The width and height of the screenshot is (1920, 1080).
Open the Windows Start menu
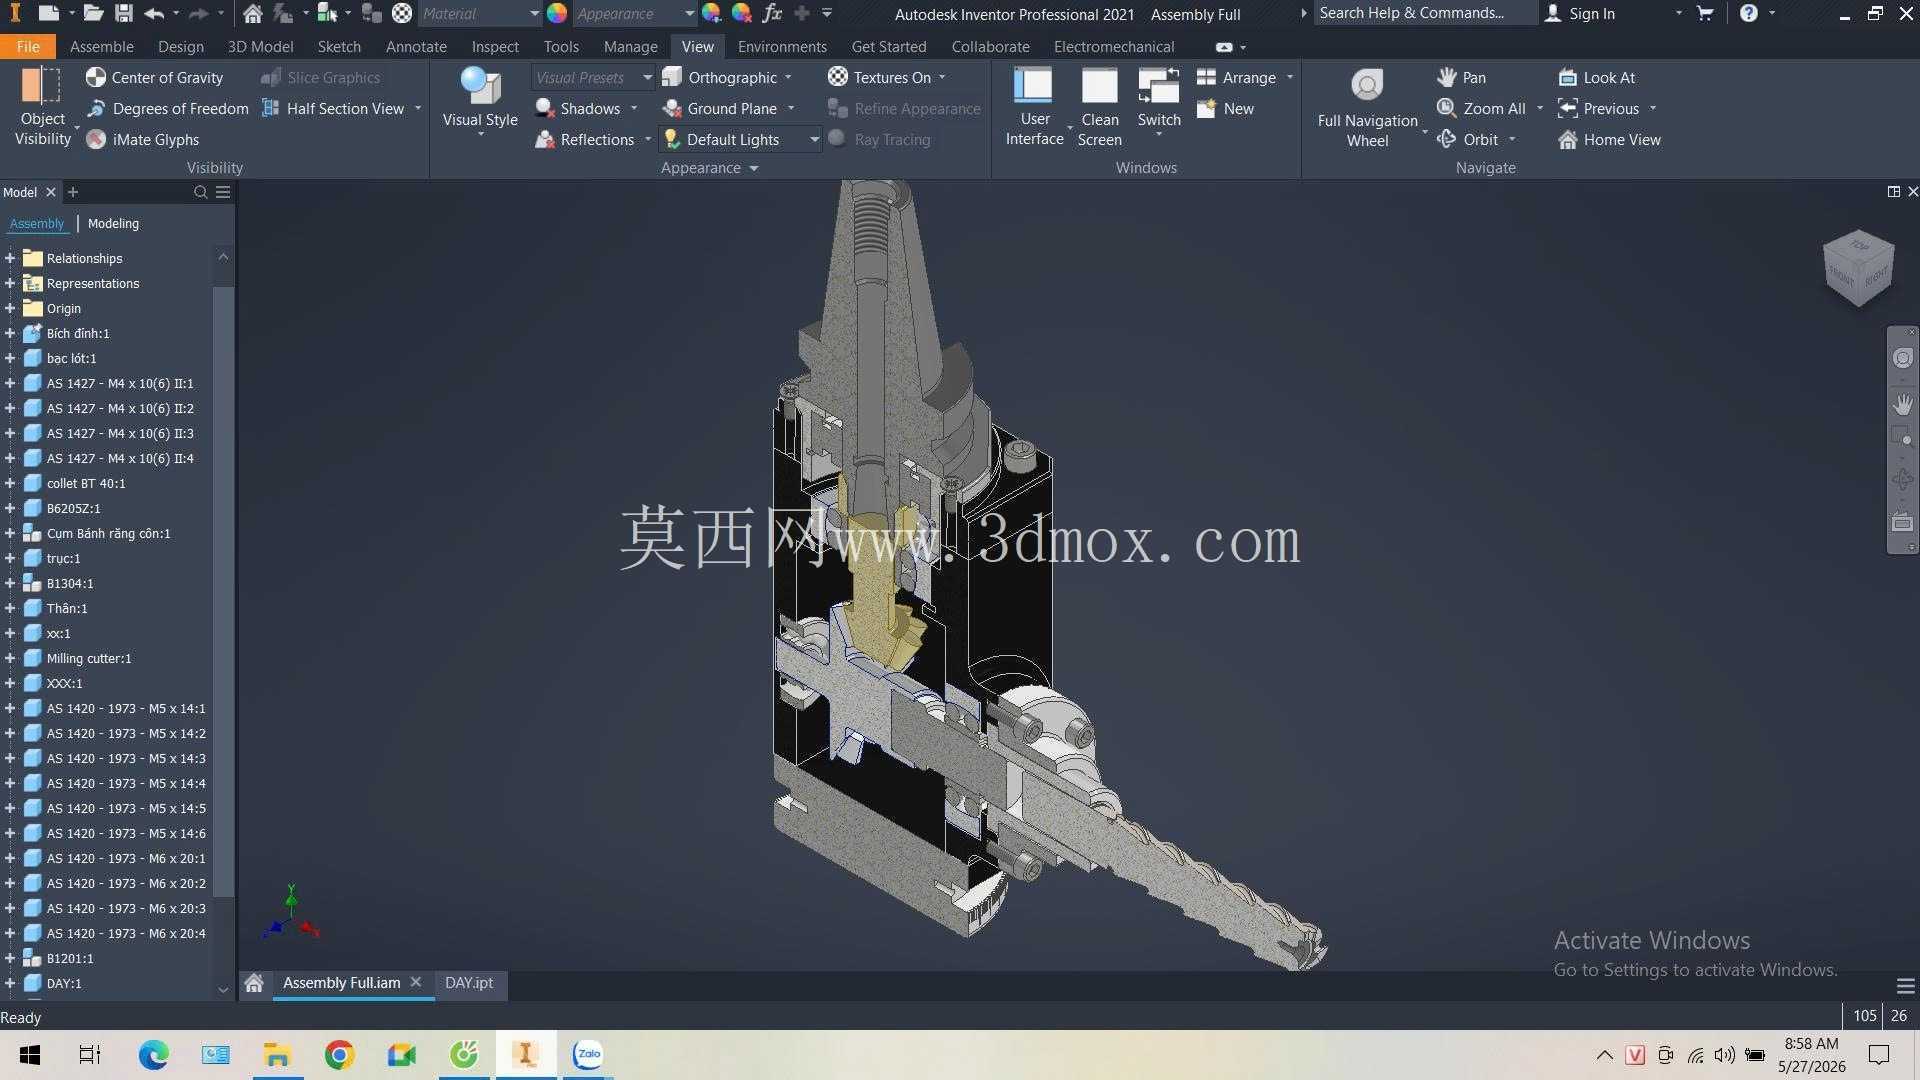click(x=29, y=1054)
